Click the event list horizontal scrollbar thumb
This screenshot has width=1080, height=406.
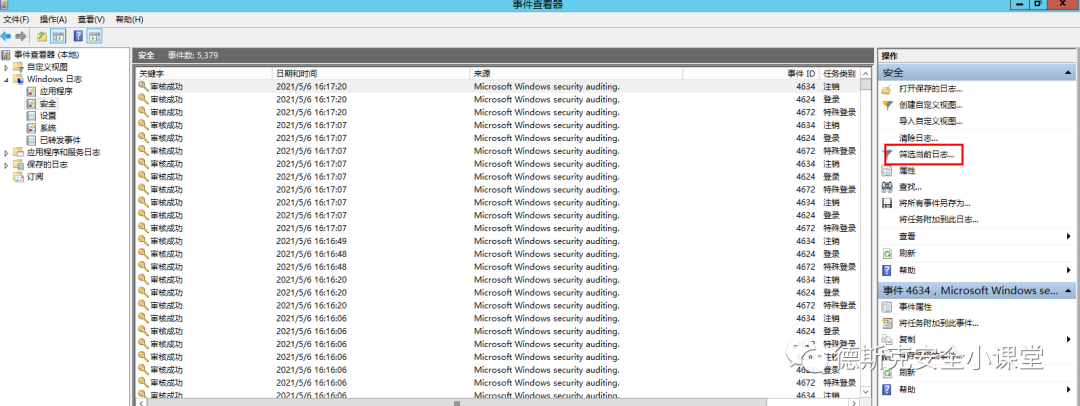(x=455, y=402)
